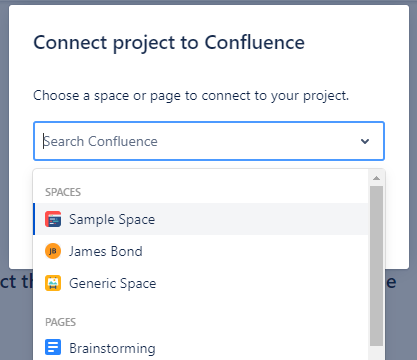Select the James Bond space
The width and height of the screenshot is (417, 360).
[201, 251]
